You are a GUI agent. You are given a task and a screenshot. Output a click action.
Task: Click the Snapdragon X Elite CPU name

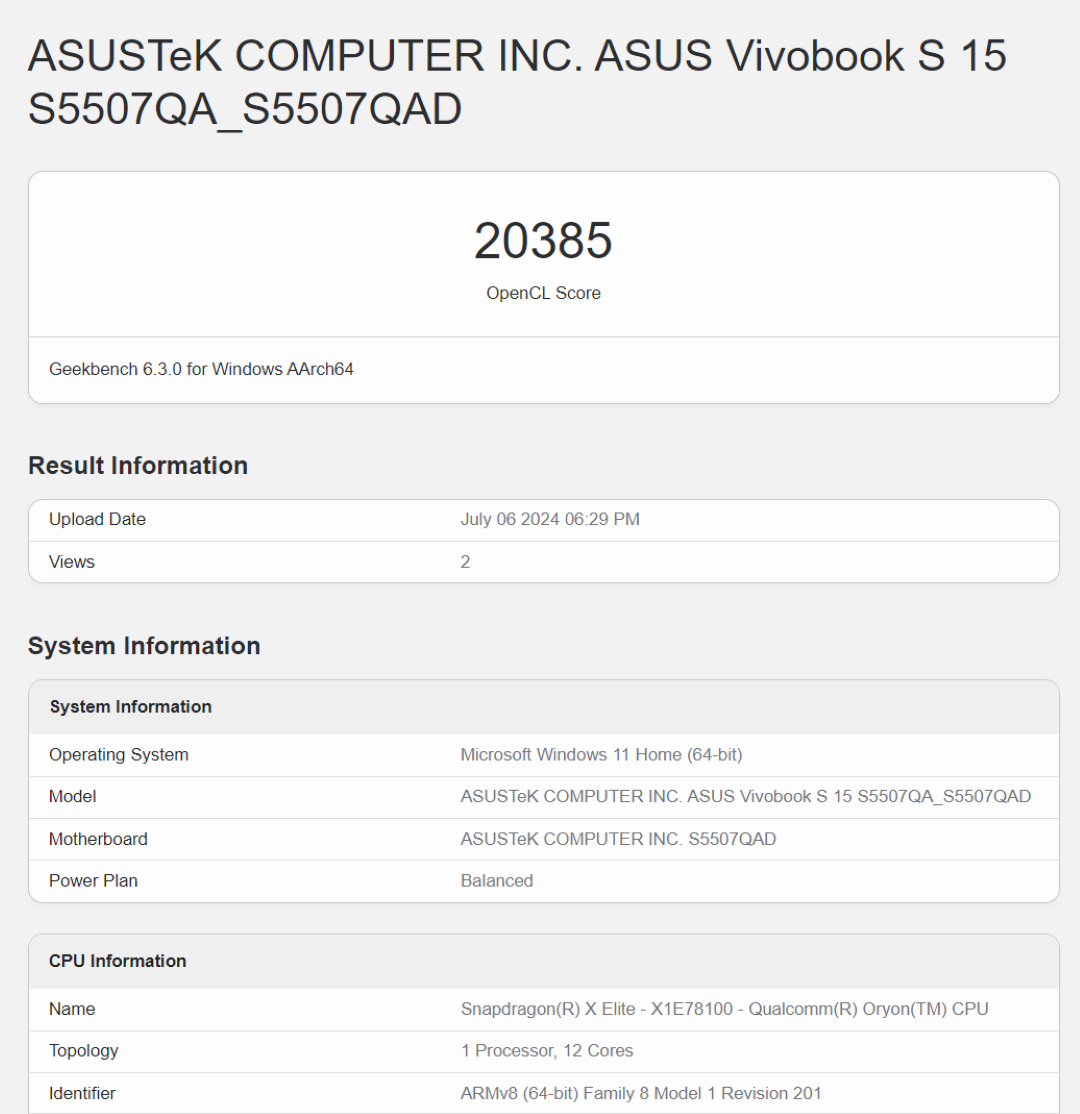click(x=724, y=1009)
